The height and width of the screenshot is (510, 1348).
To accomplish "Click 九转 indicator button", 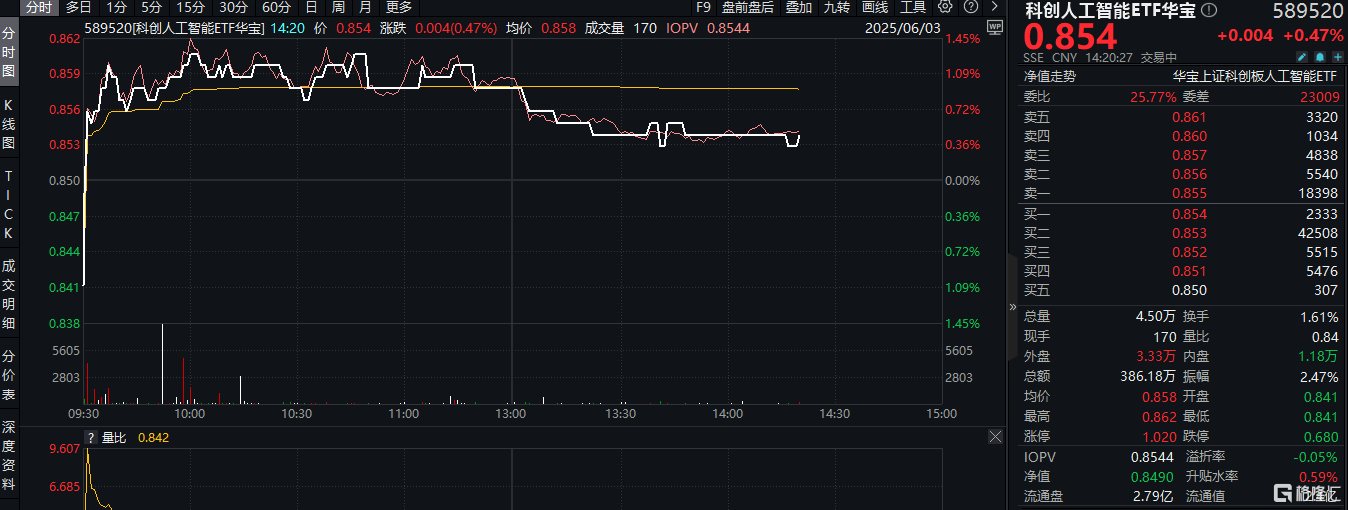I will (x=836, y=7).
